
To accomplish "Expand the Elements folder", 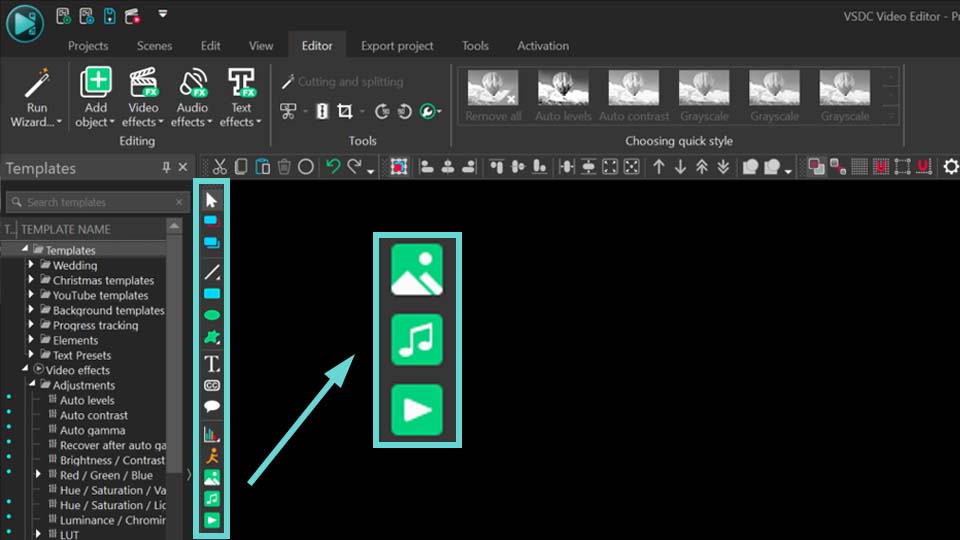I will tap(31, 339).
